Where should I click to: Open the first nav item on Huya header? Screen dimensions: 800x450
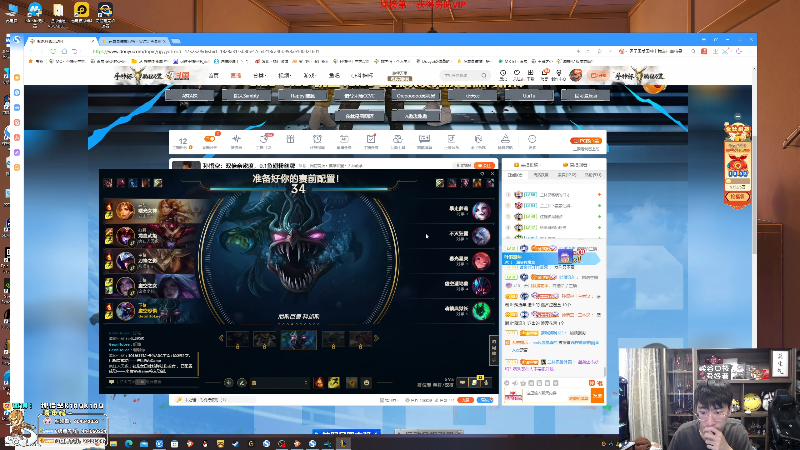tap(214, 76)
